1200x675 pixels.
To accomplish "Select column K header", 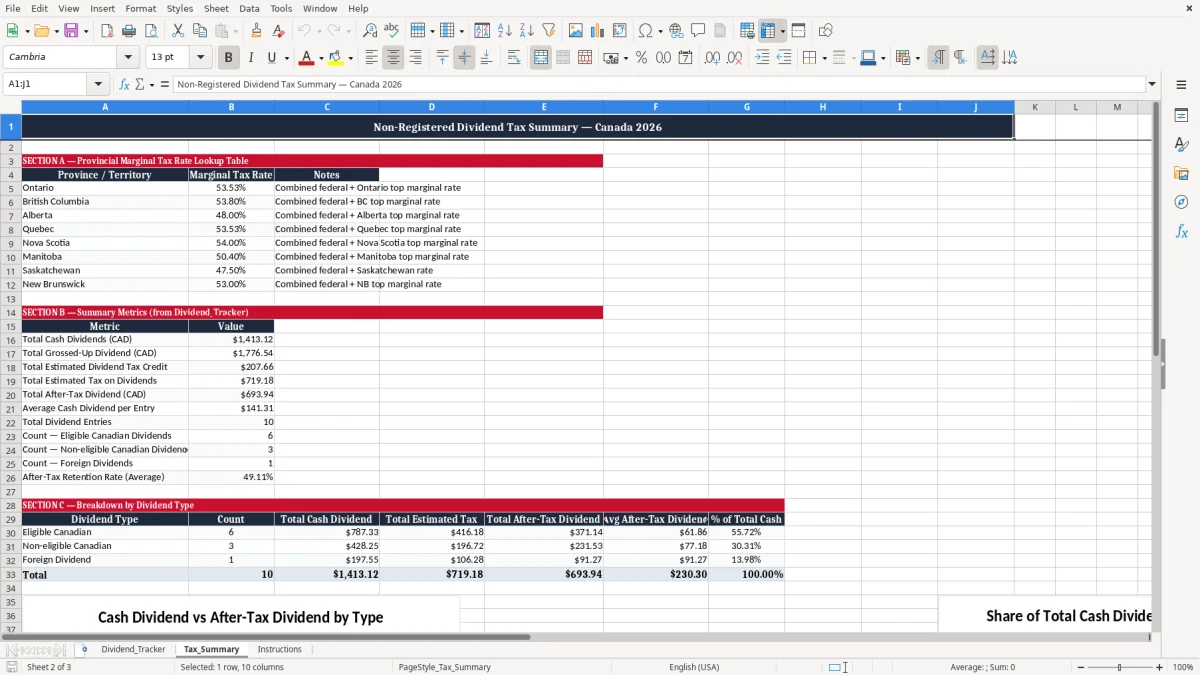I will [1035, 107].
